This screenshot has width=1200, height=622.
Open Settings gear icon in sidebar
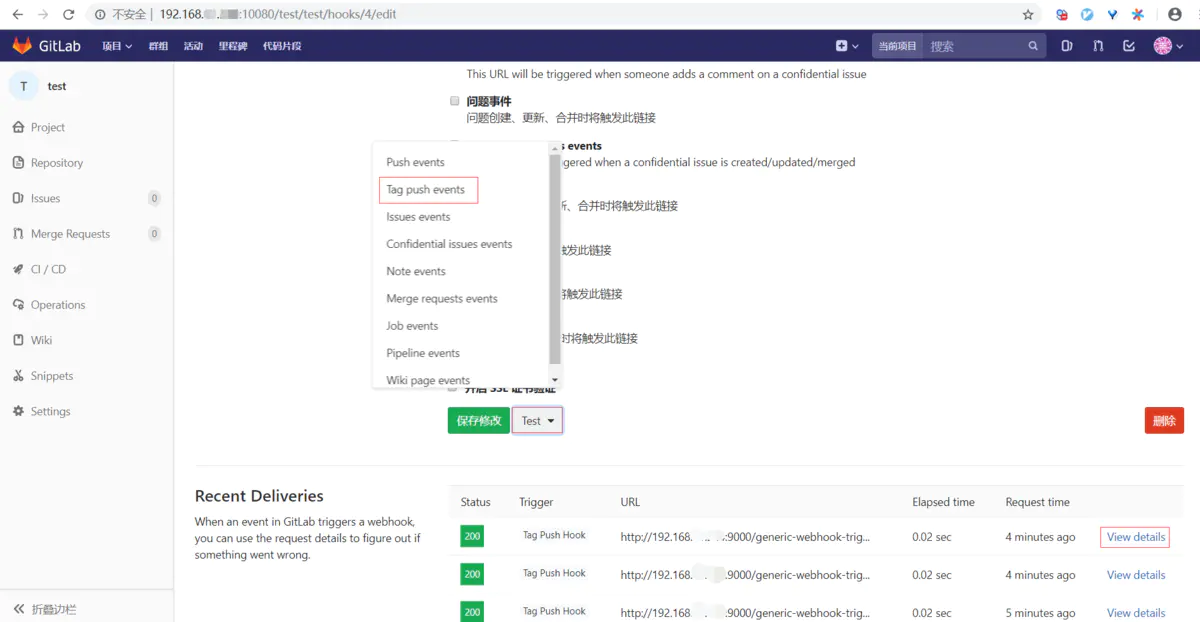18,411
